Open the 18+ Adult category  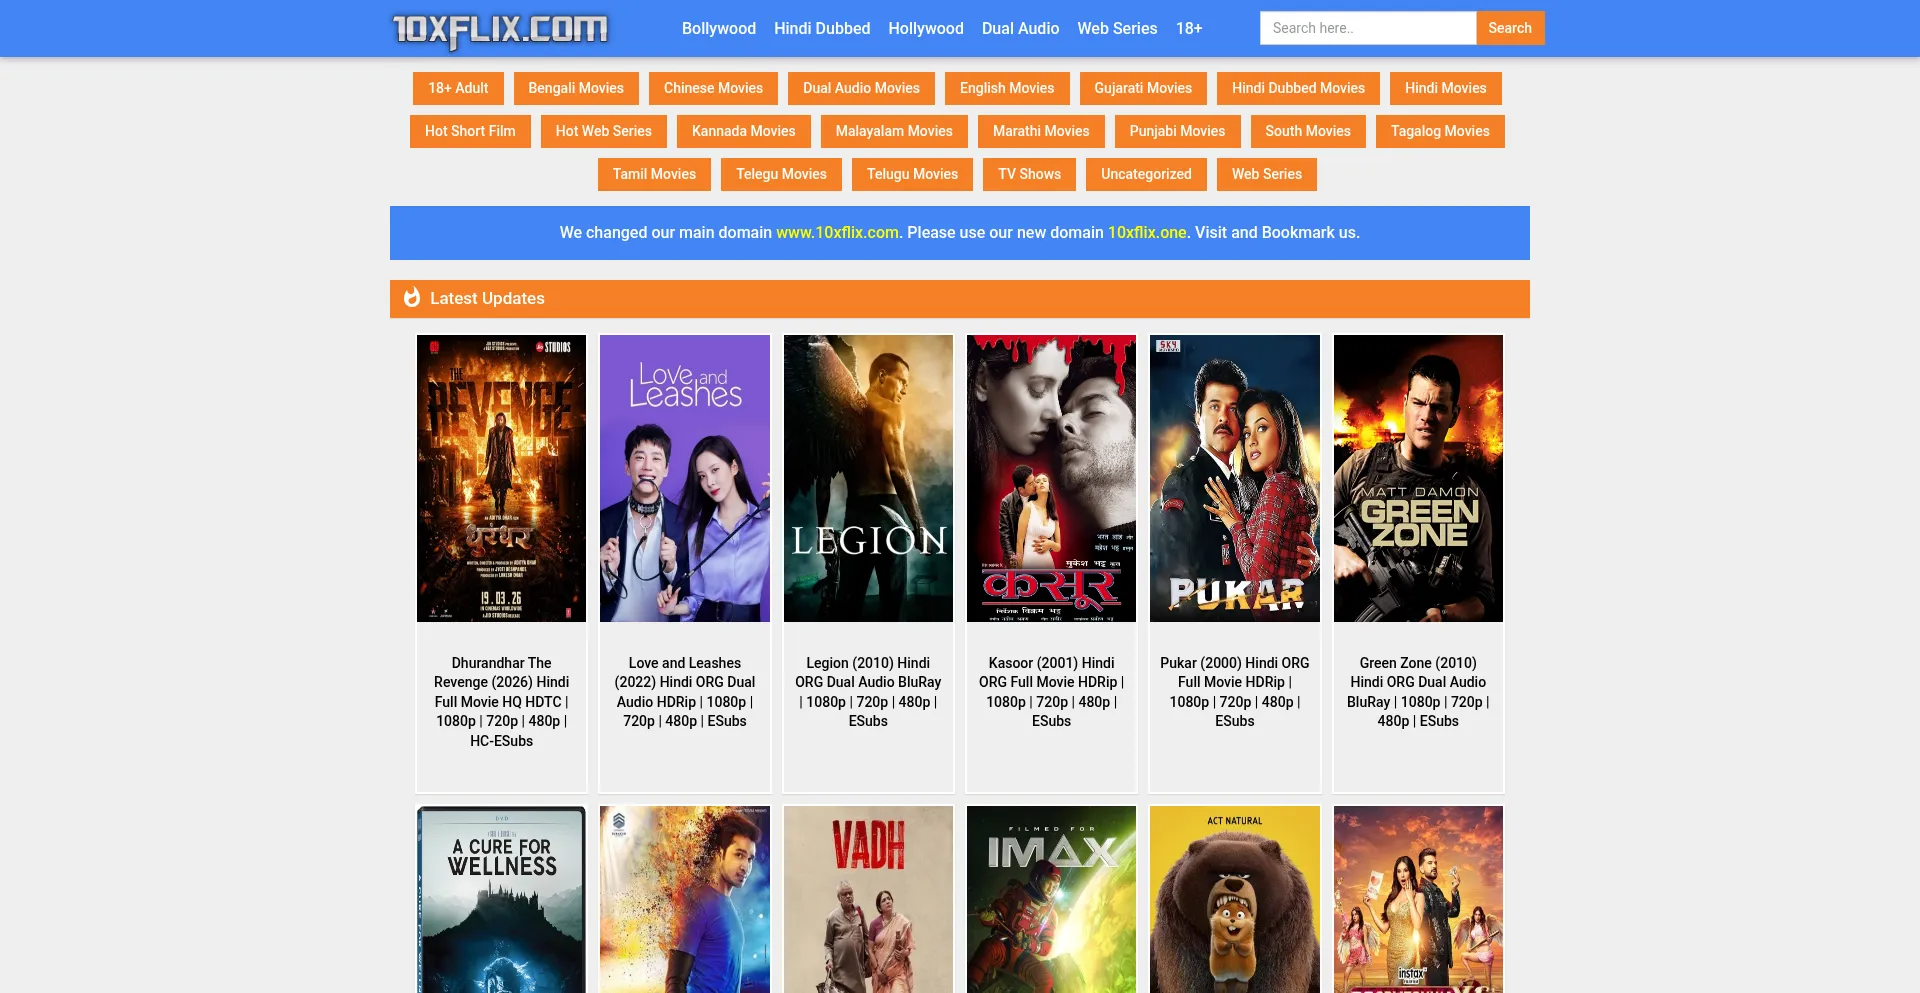458,88
